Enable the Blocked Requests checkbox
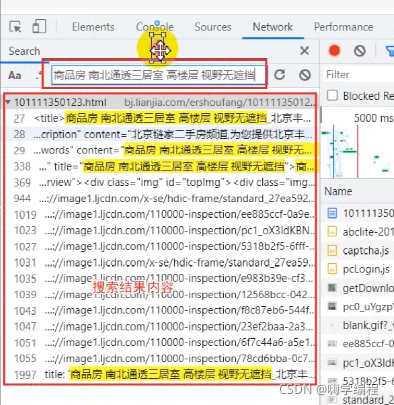Image resolution: width=394 pixels, height=405 pixels. click(332, 96)
